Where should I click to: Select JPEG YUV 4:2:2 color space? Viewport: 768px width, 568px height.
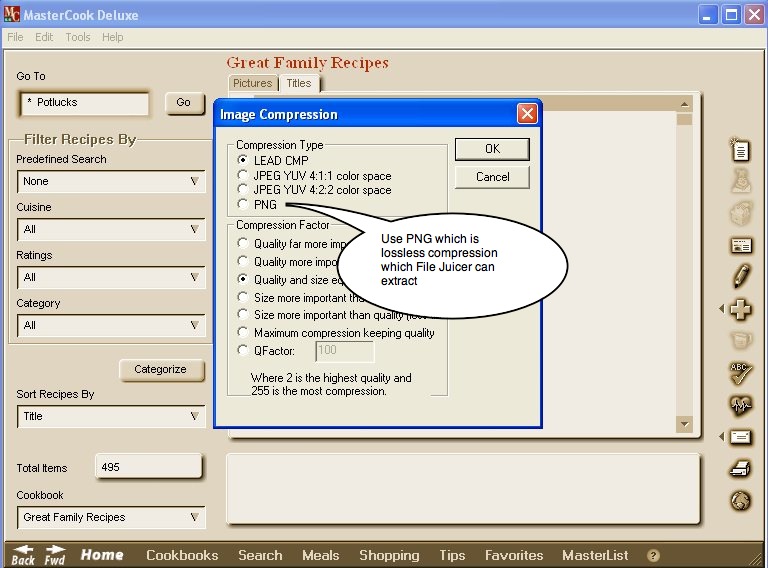click(x=242, y=189)
